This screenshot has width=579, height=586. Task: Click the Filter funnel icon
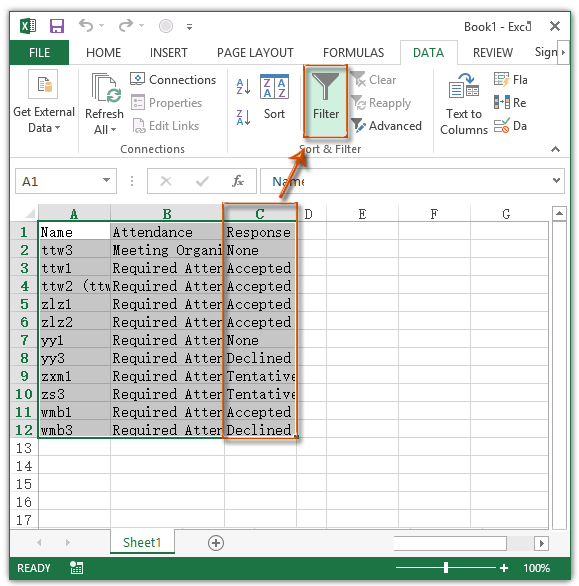click(x=325, y=87)
